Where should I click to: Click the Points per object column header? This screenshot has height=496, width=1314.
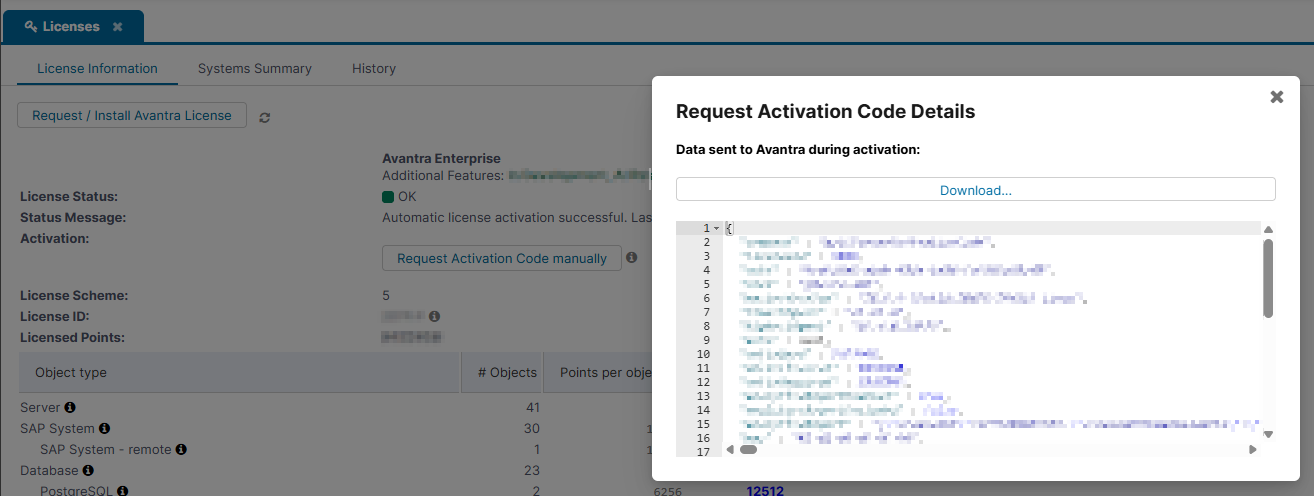(598, 372)
